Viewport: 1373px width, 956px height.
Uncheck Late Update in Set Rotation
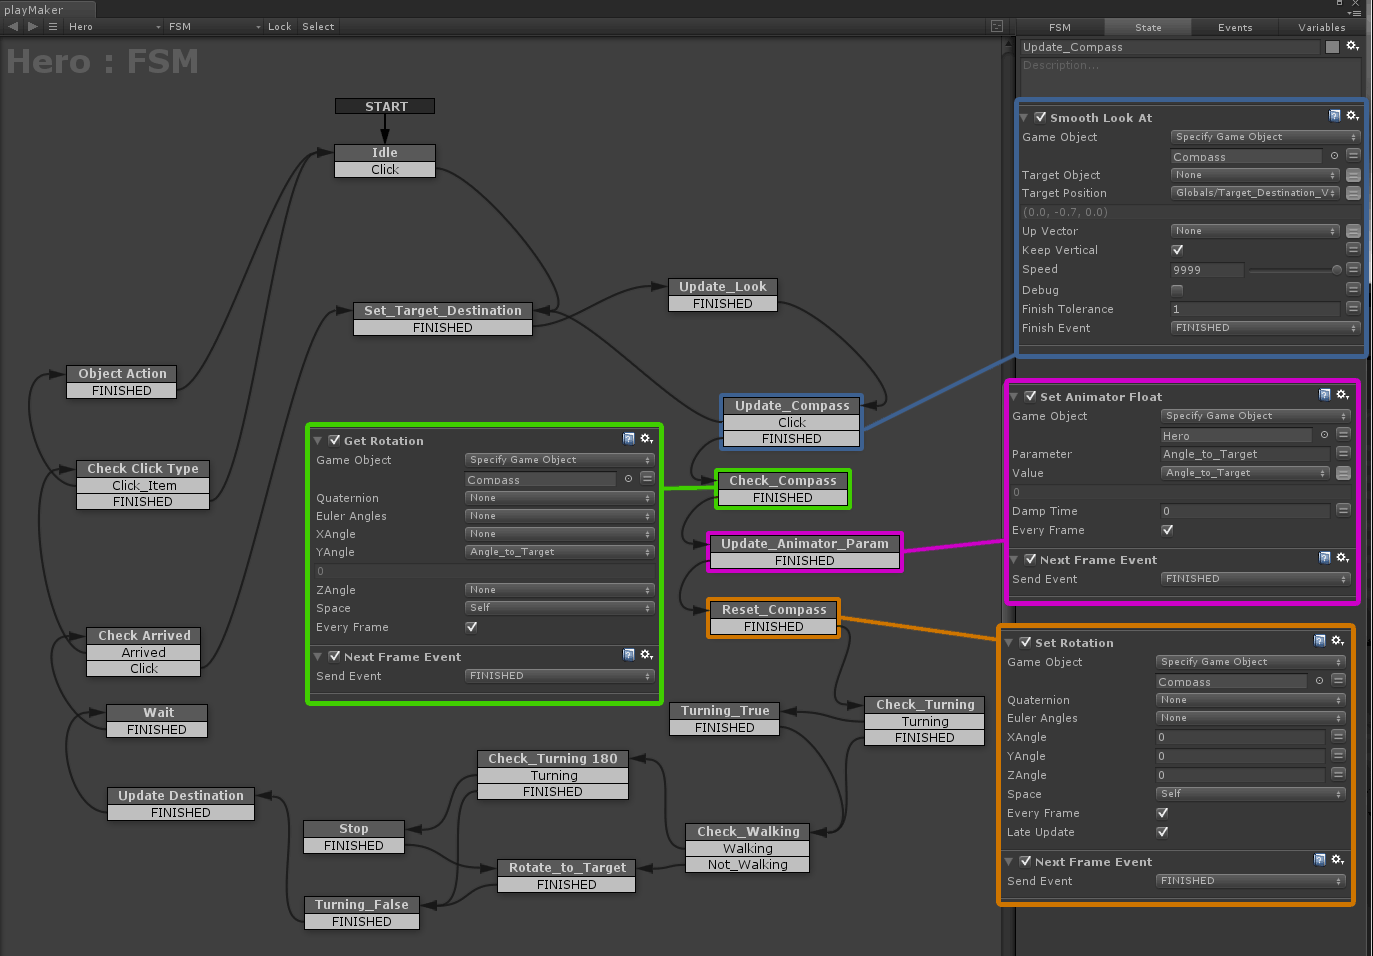(x=1162, y=832)
